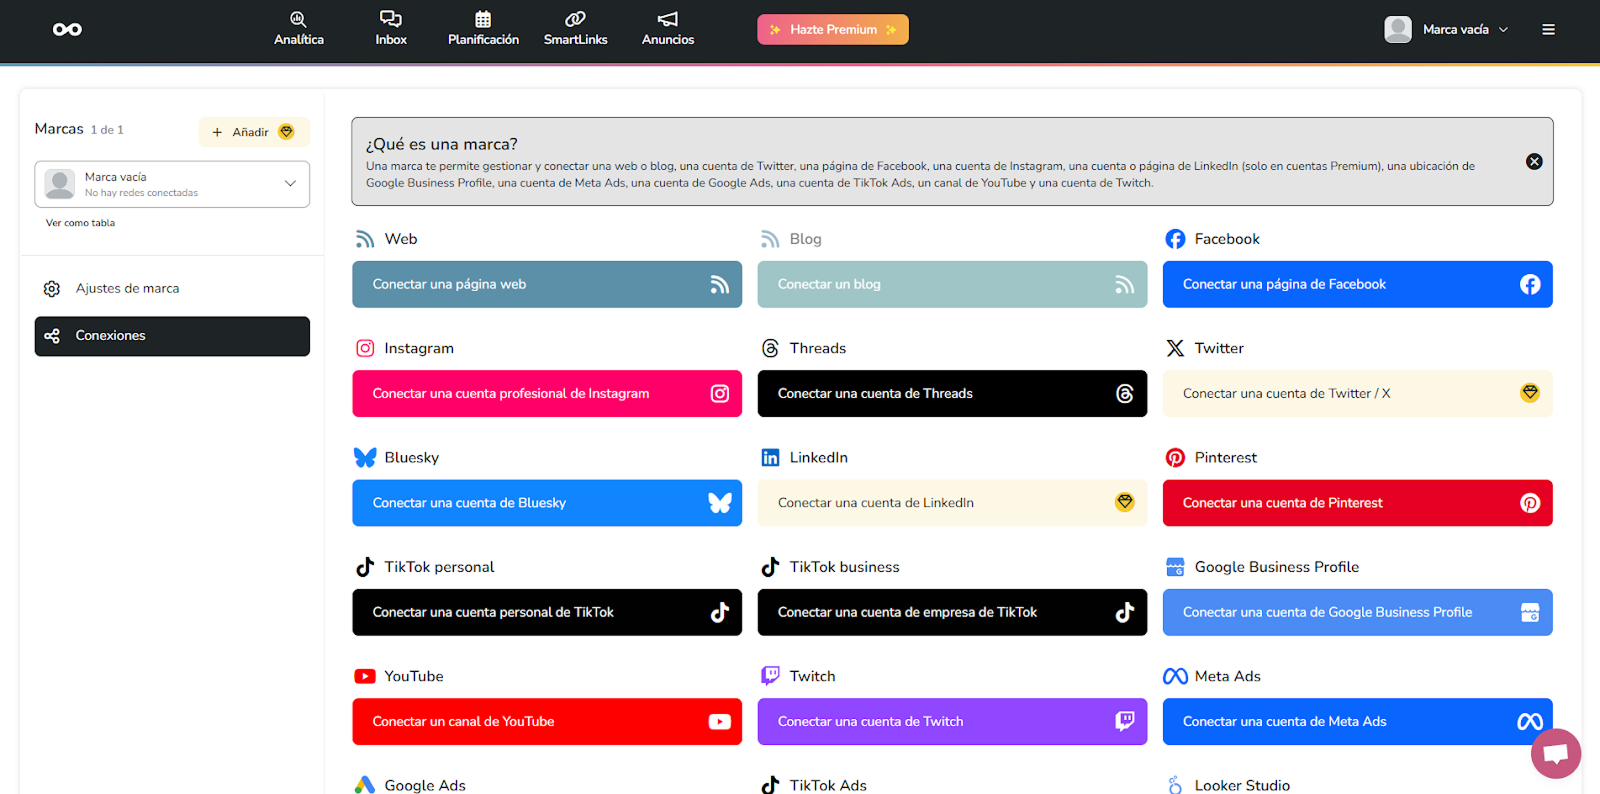The image size is (1600, 794).
Task: Connect a professional Instagram account
Action: click(x=547, y=393)
